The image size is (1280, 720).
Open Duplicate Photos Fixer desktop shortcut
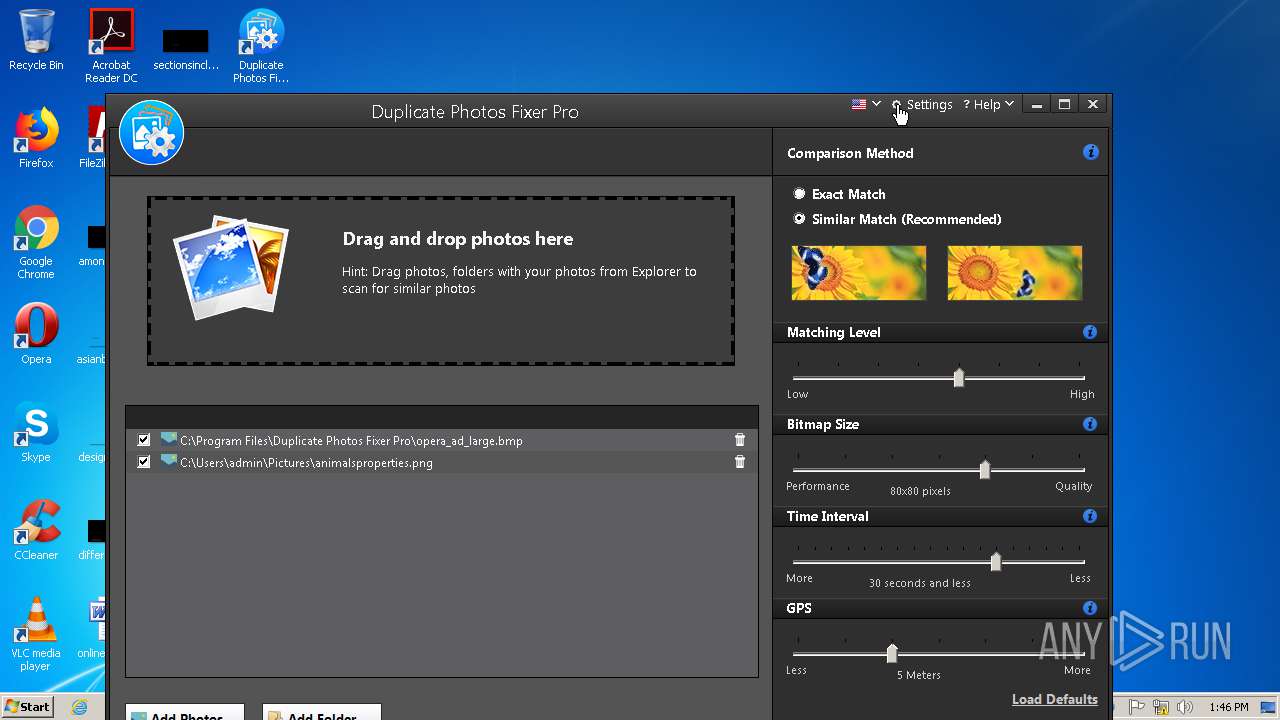261,46
